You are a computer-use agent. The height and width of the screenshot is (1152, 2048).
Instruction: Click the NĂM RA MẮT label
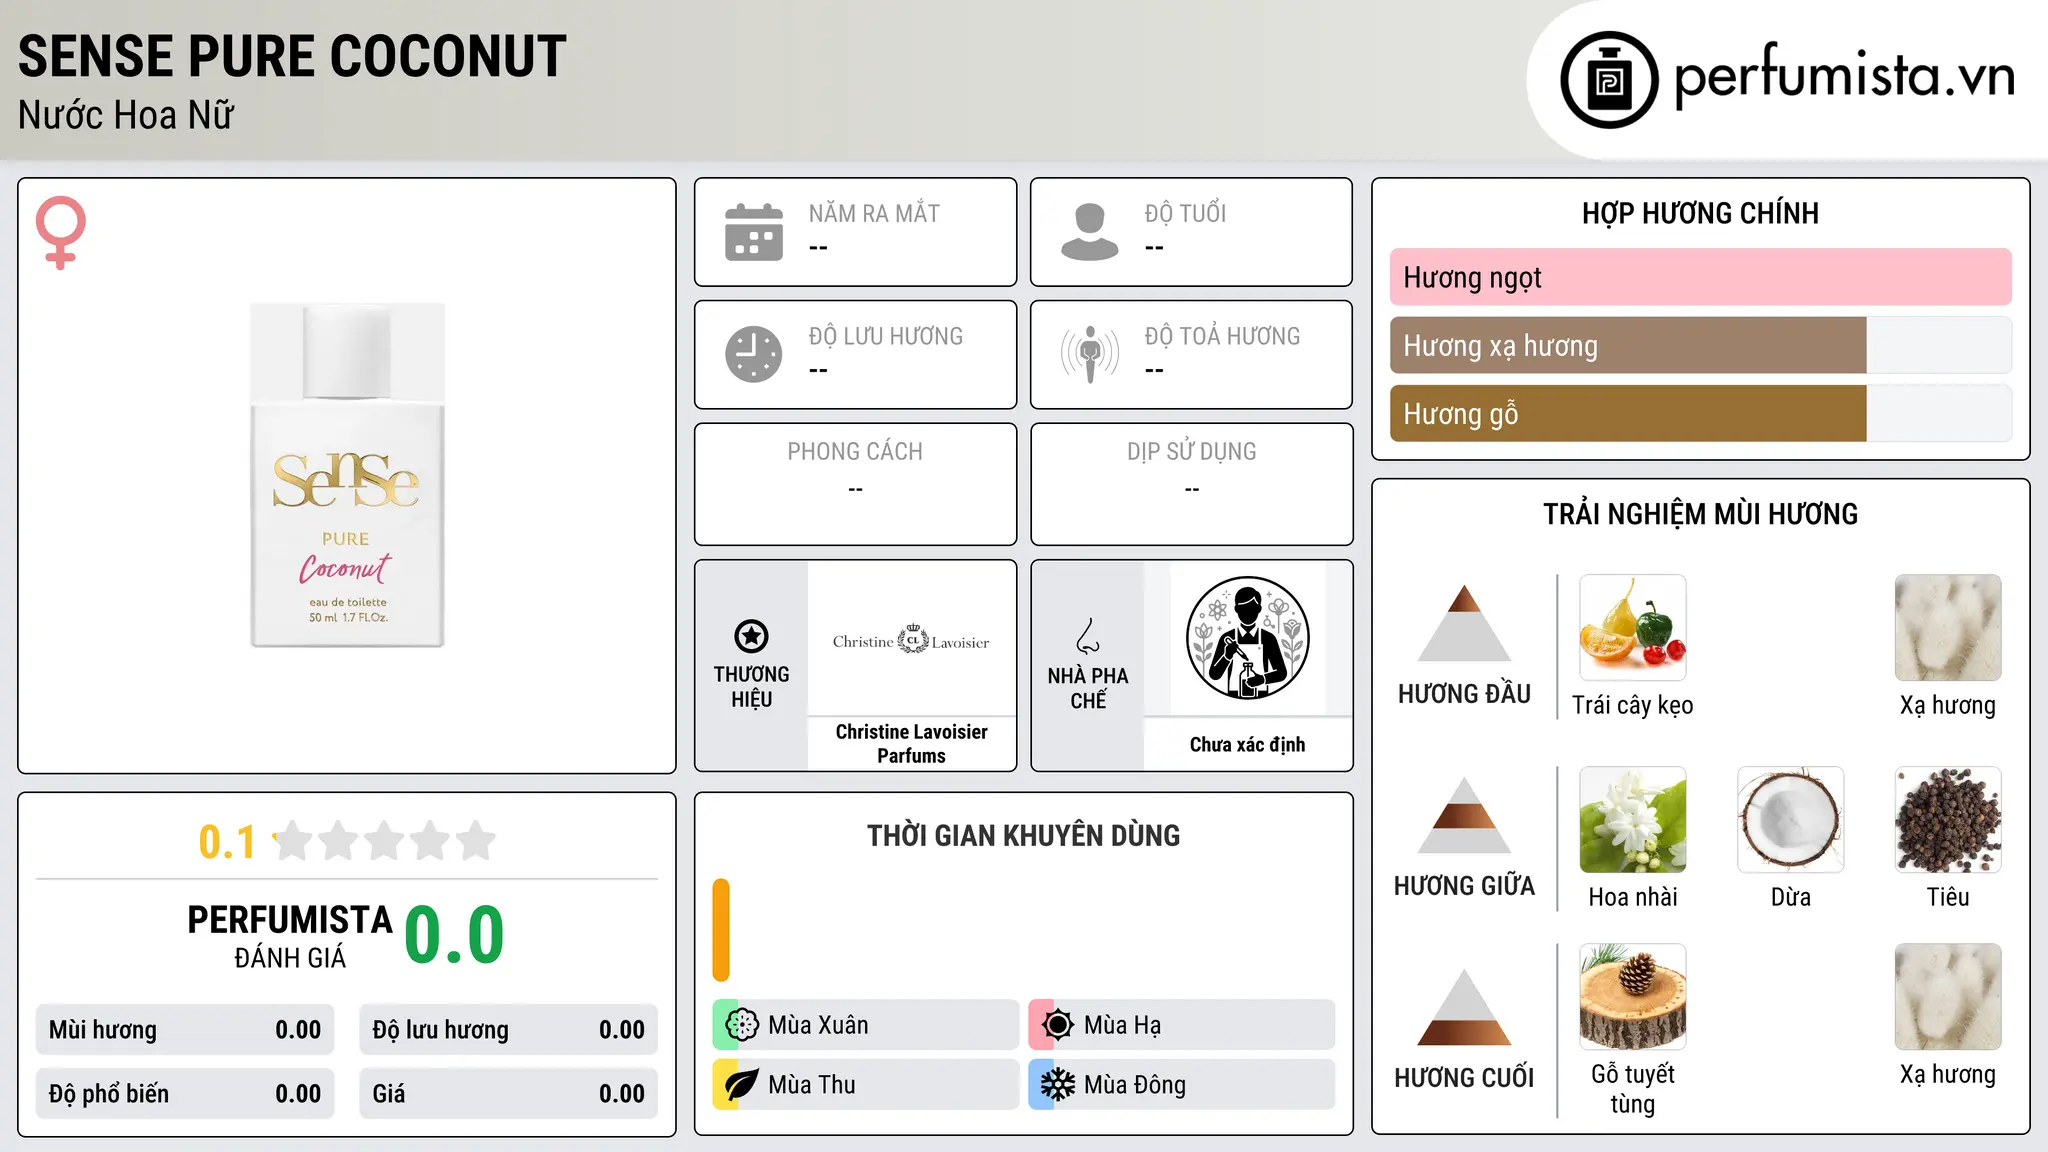coord(874,213)
